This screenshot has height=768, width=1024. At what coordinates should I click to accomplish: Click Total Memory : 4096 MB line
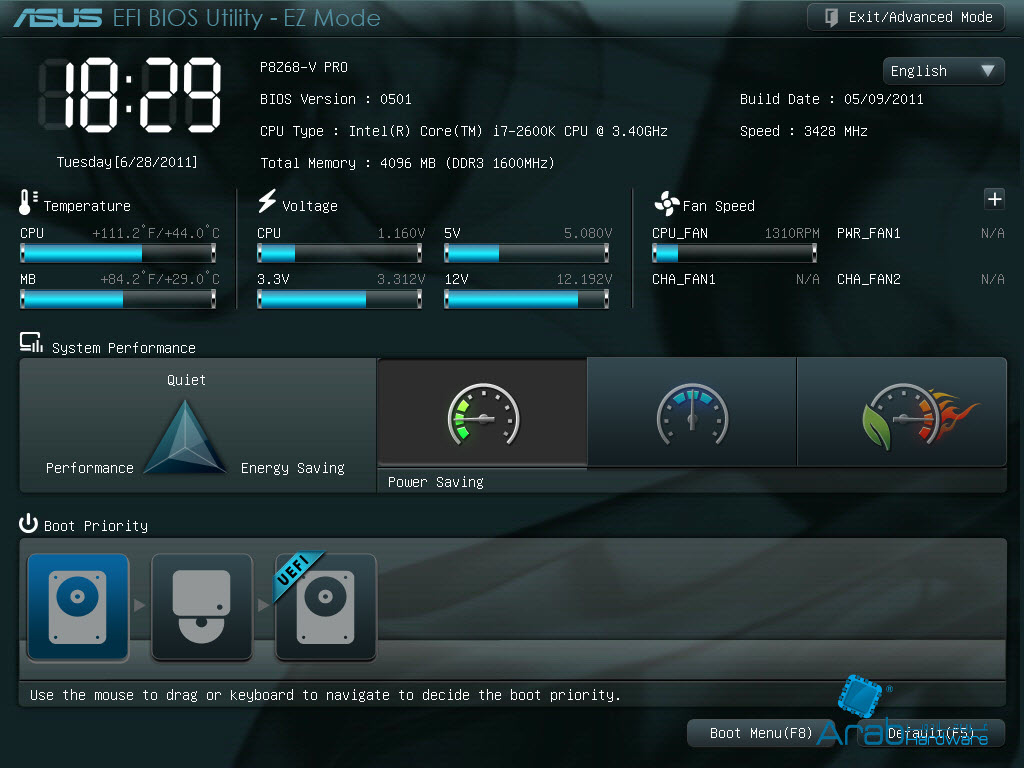407,163
